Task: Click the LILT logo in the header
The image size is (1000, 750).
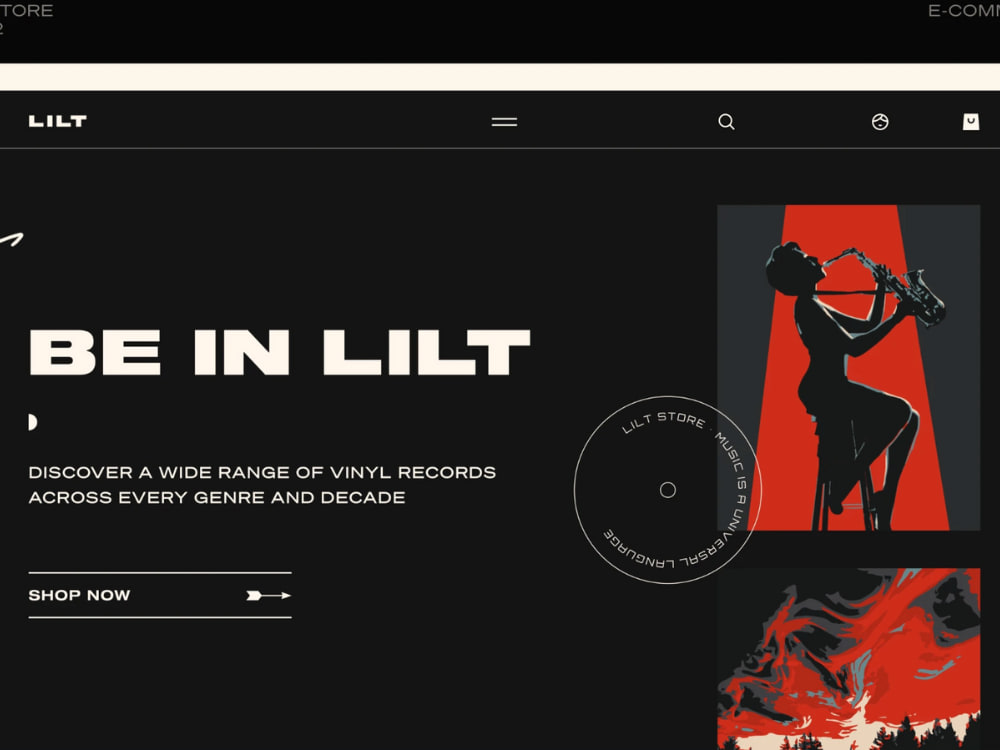Action: [57, 121]
